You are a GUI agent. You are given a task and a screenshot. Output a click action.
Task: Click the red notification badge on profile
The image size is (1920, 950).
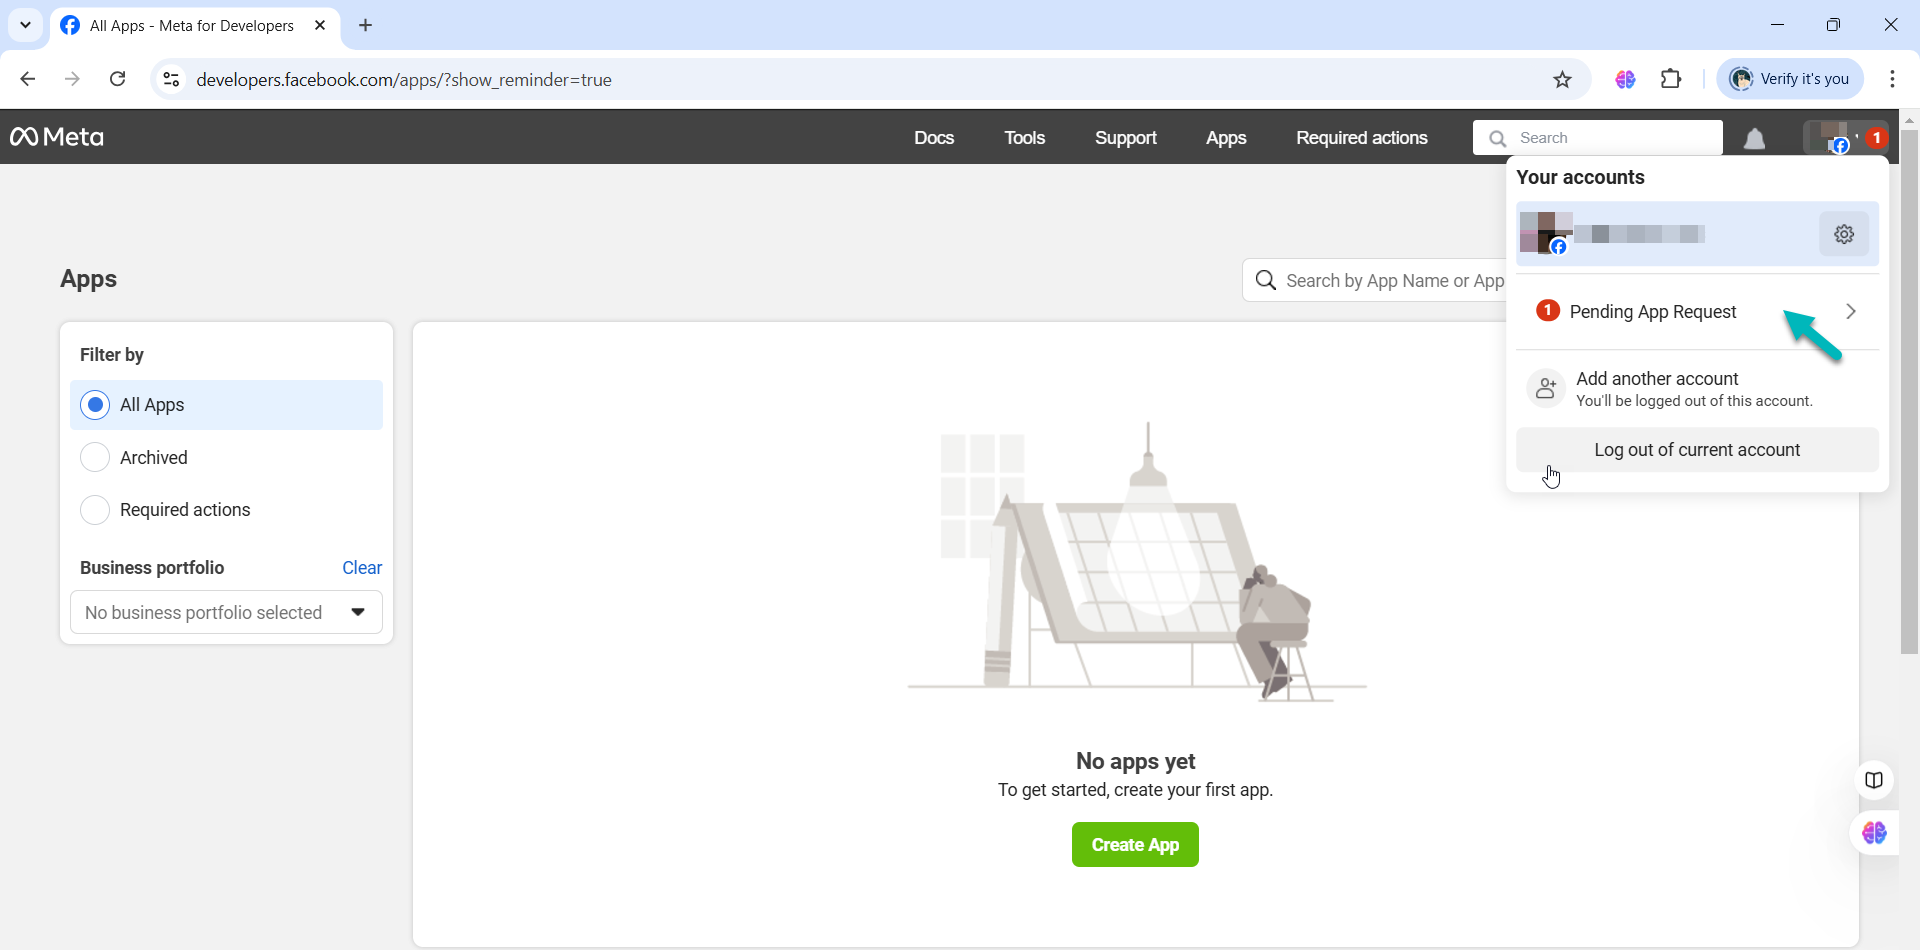click(x=1876, y=138)
